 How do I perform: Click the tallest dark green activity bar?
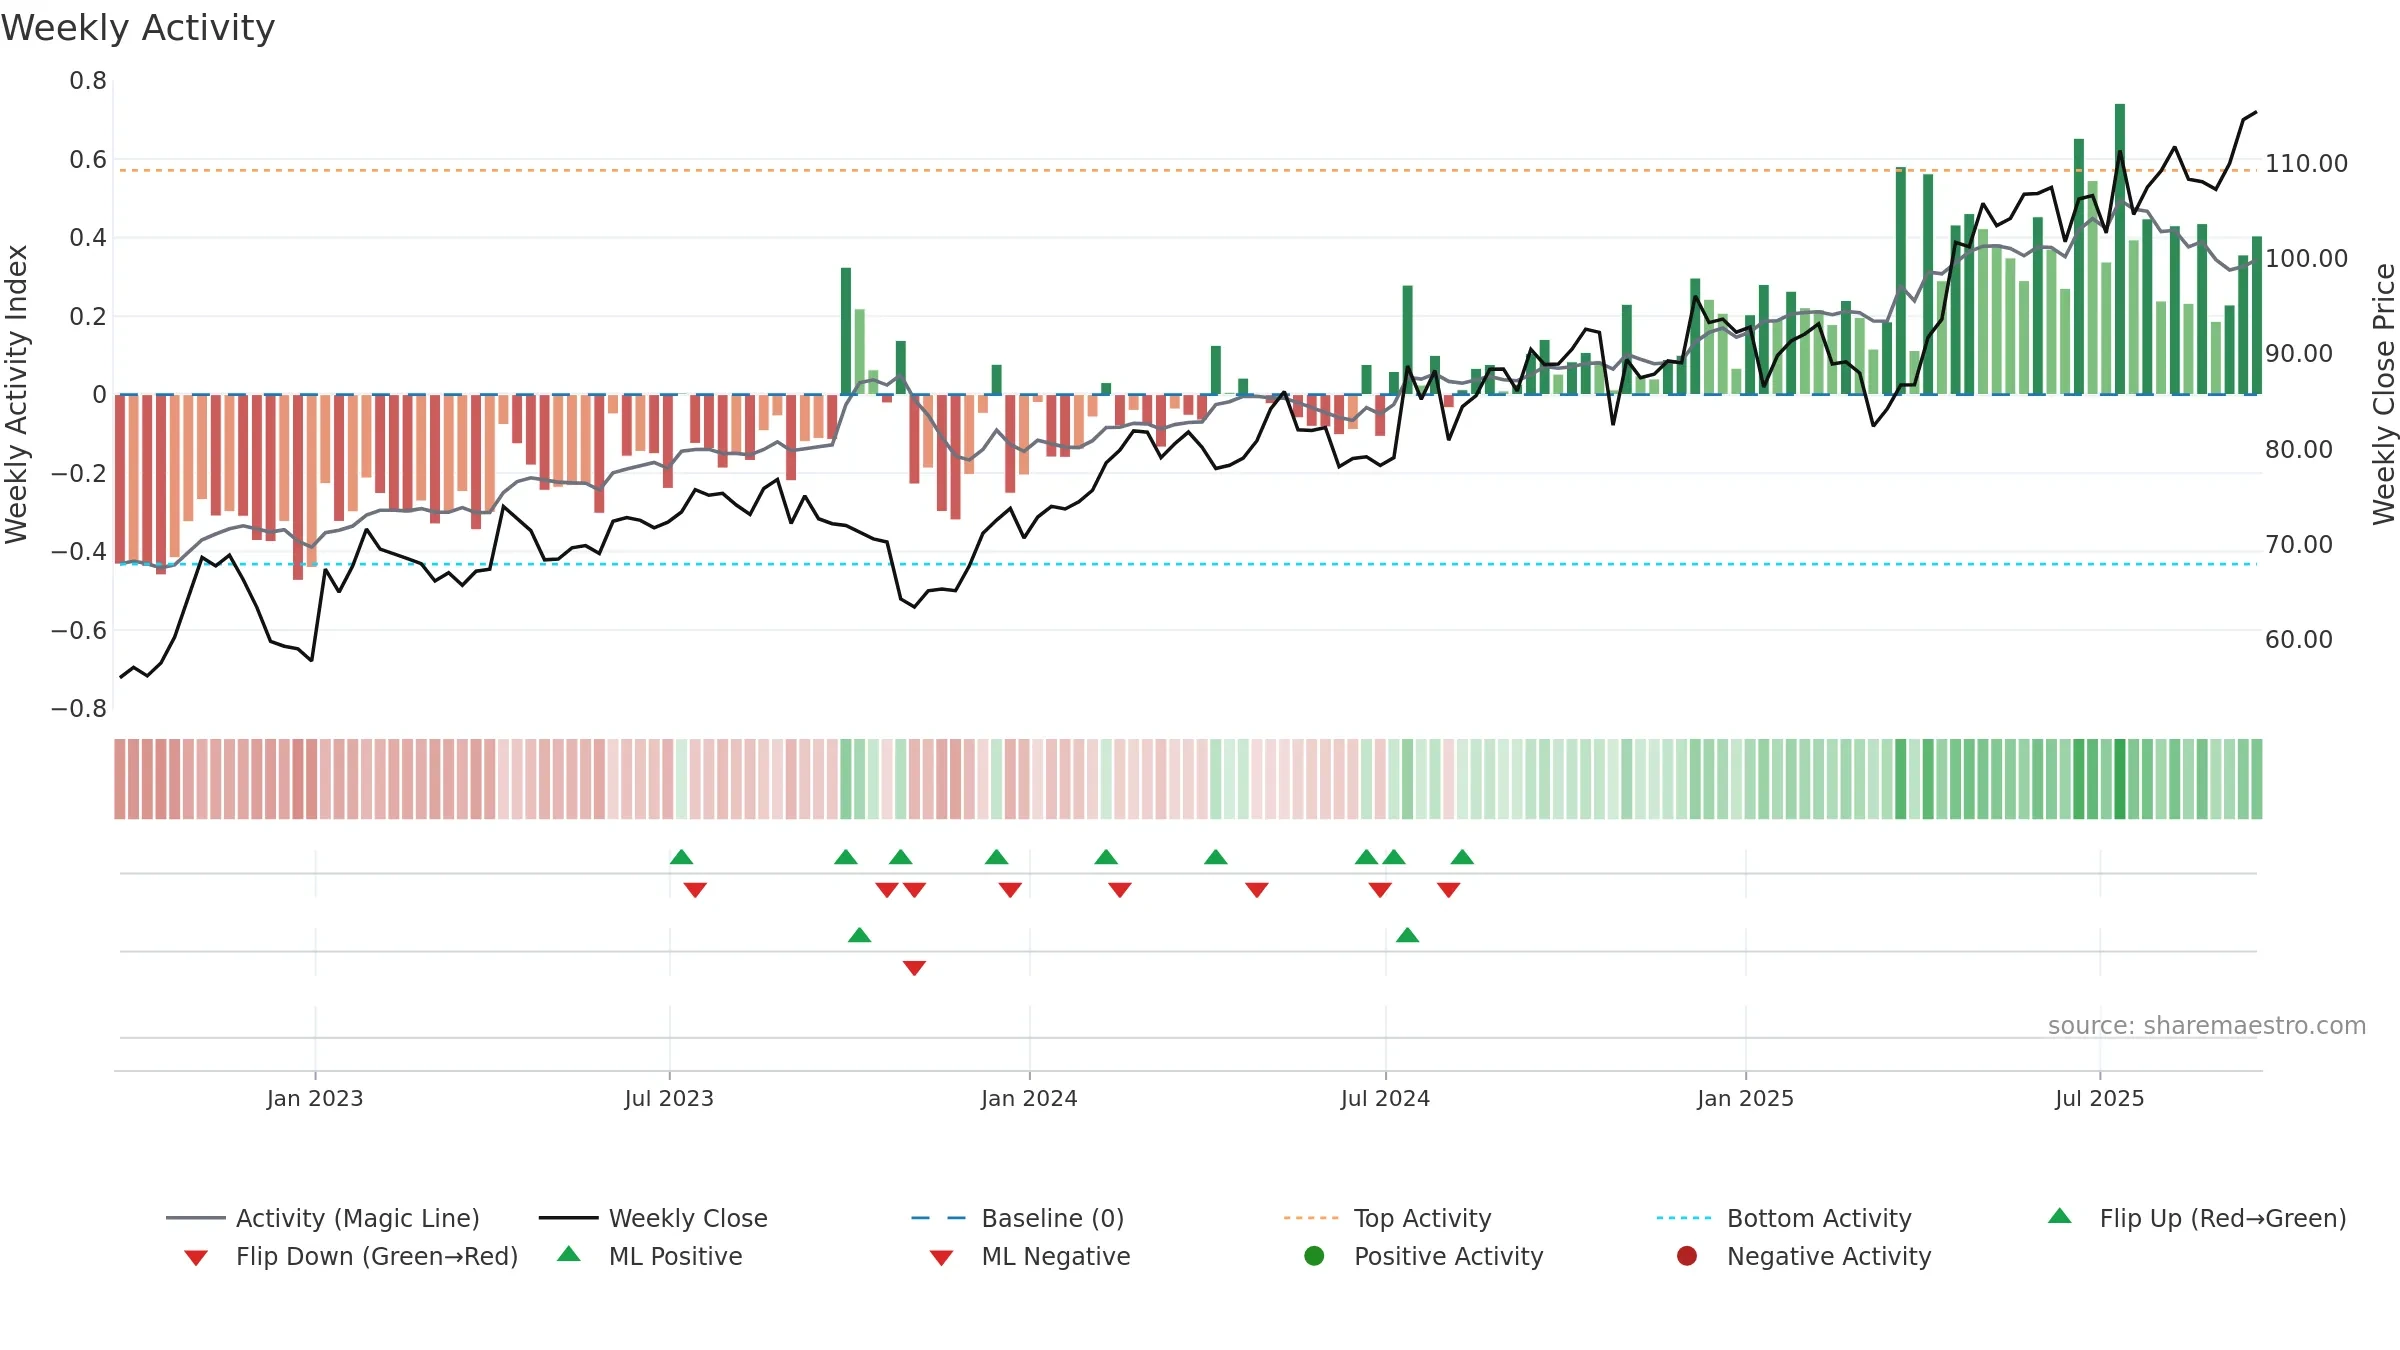2120,249
